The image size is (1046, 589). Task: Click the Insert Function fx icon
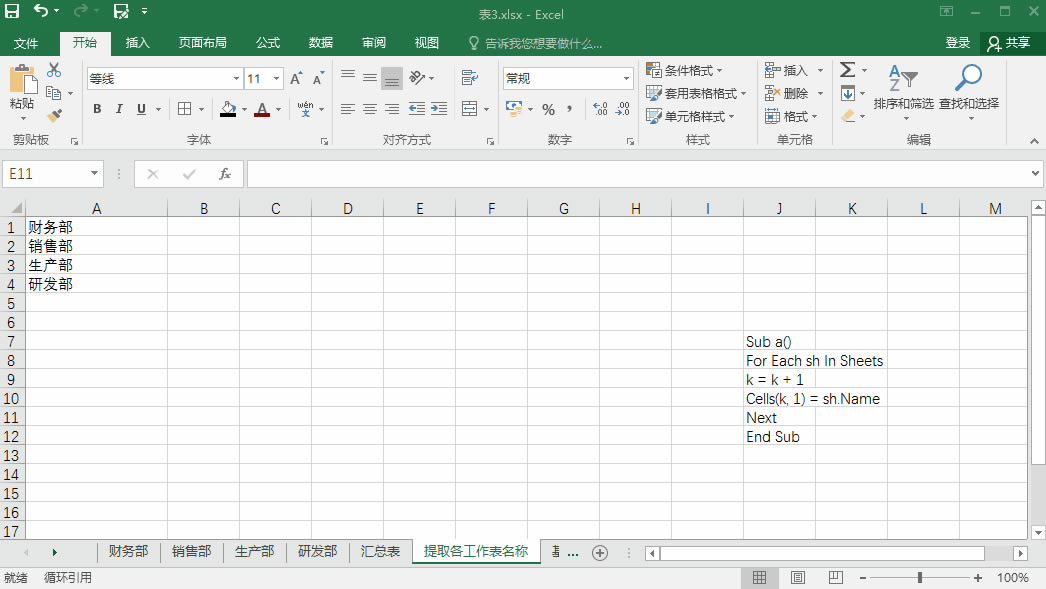tap(225, 174)
